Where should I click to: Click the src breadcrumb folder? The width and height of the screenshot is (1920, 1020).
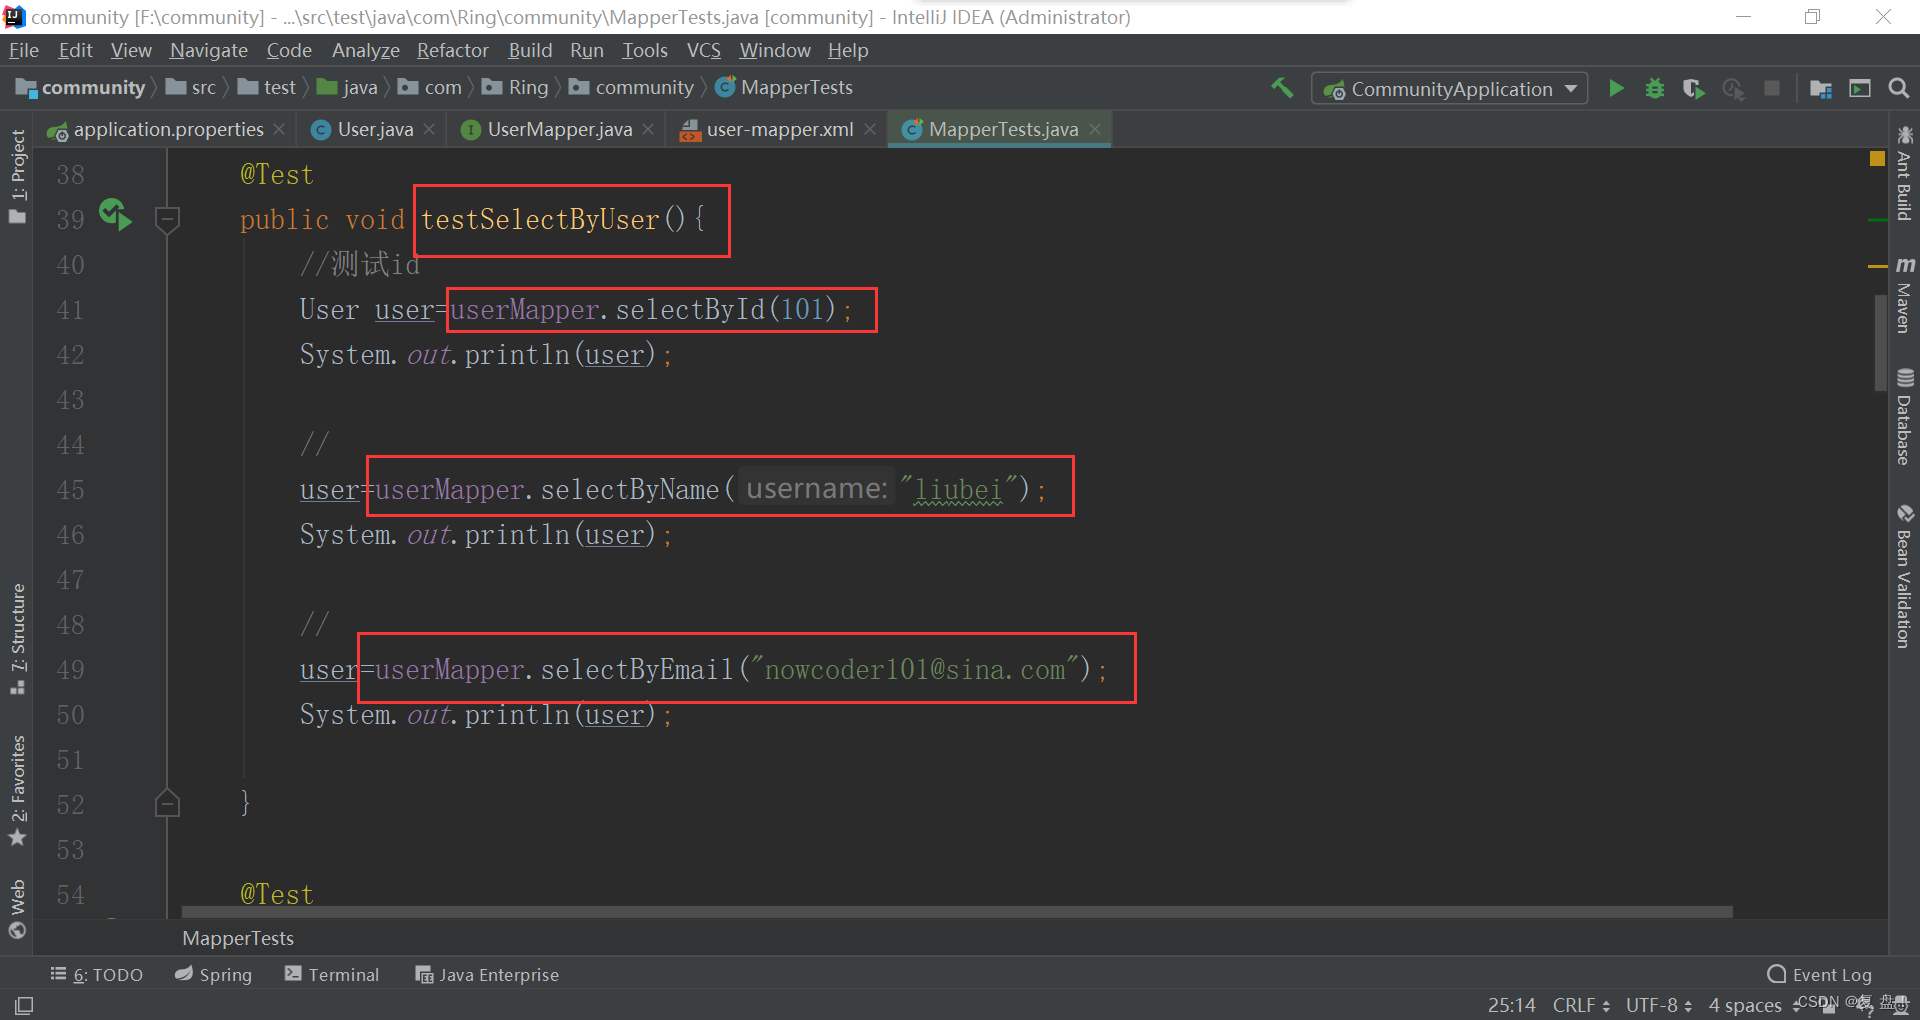(191, 88)
